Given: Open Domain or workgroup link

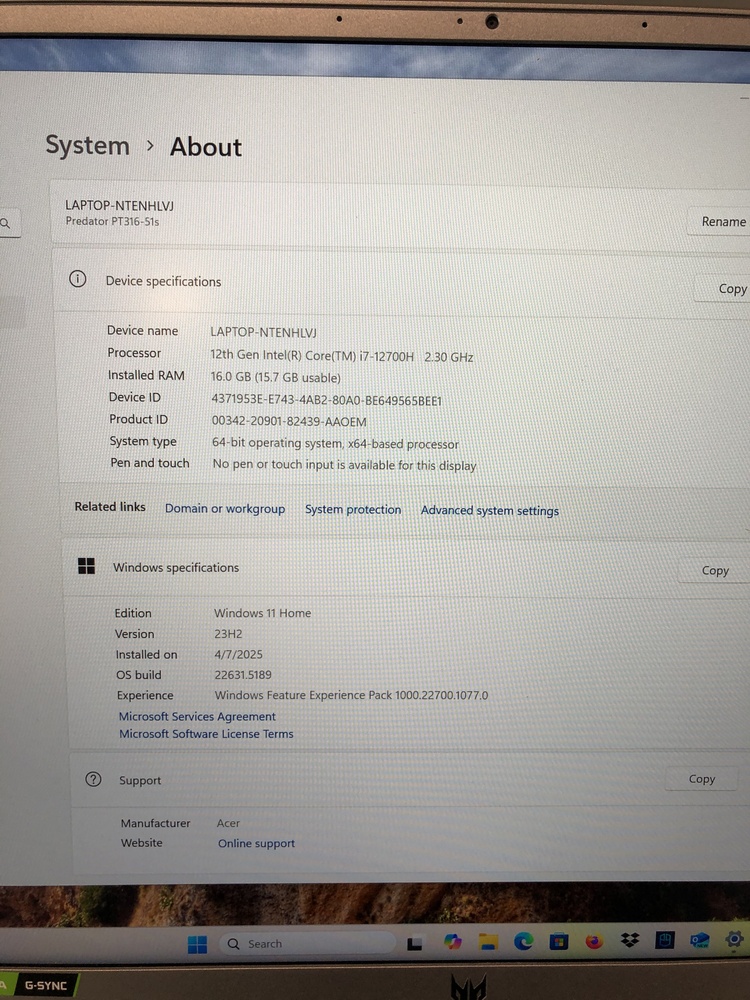Looking at the screenshot, I should coord(224,508).
